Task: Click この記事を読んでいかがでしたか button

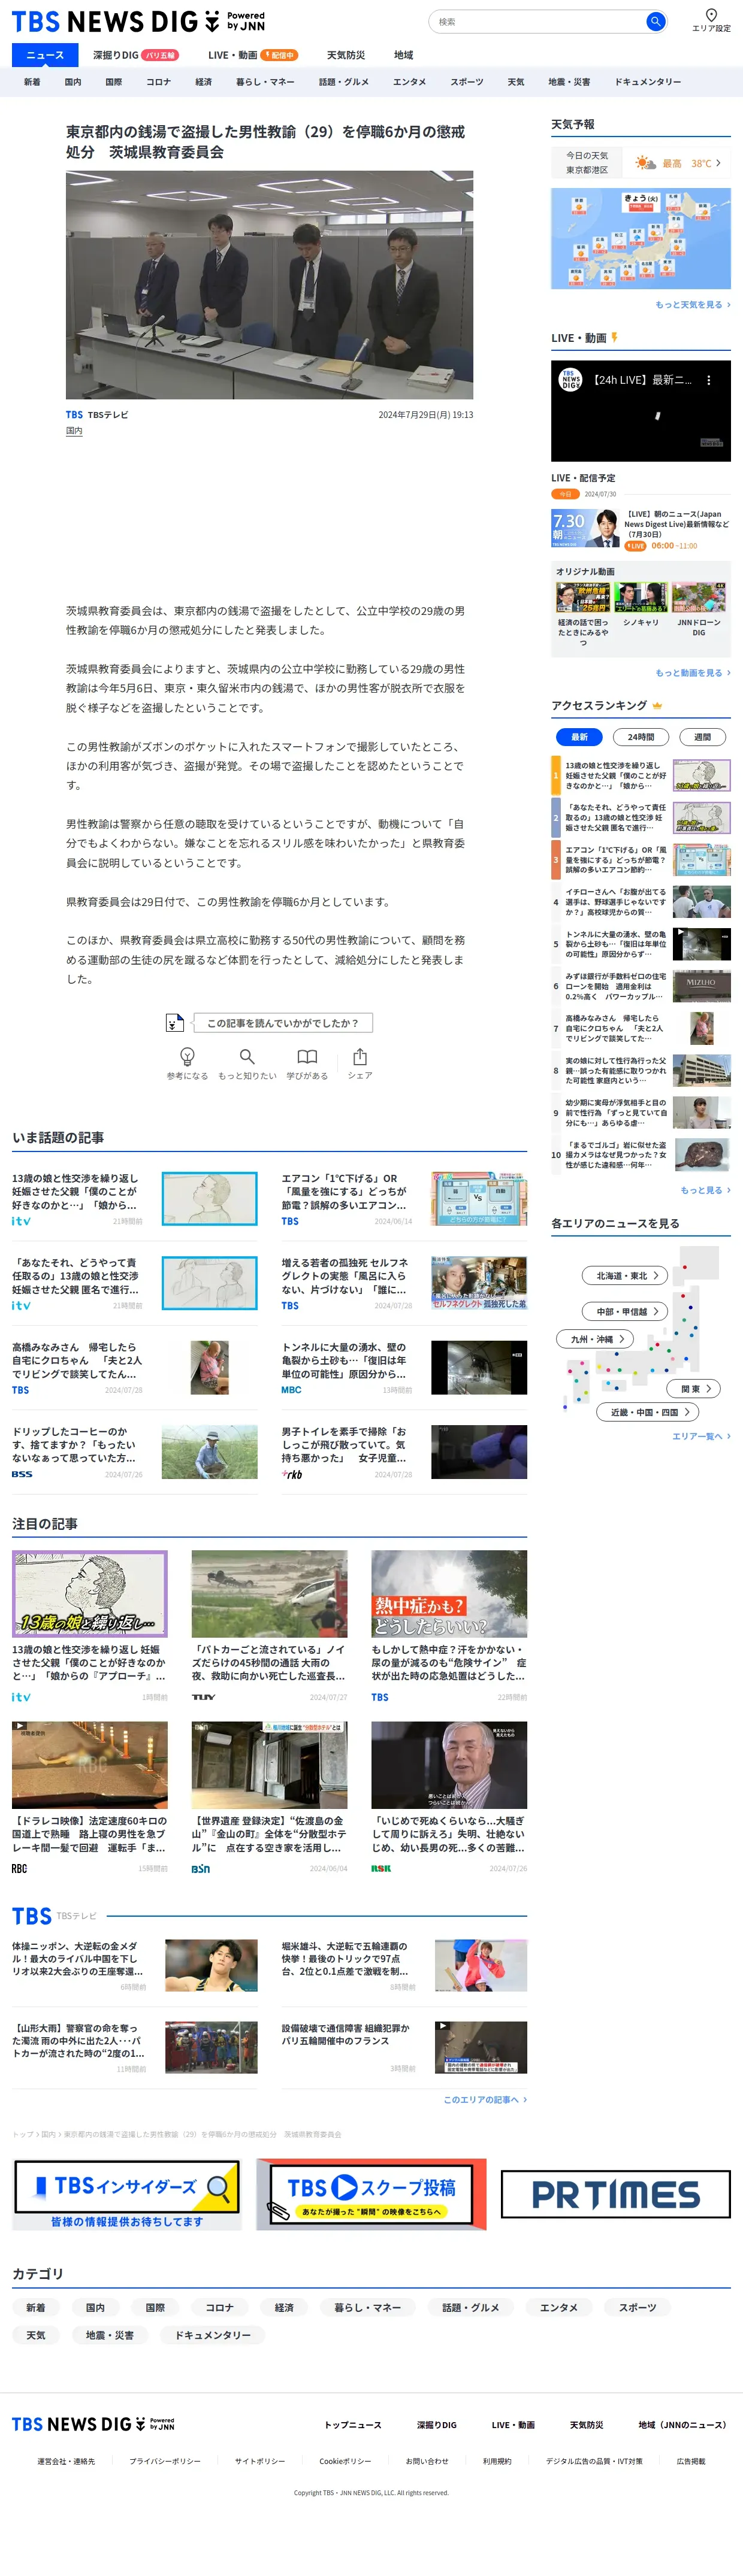Action: pyautogui.click(x=282, y=1022)
